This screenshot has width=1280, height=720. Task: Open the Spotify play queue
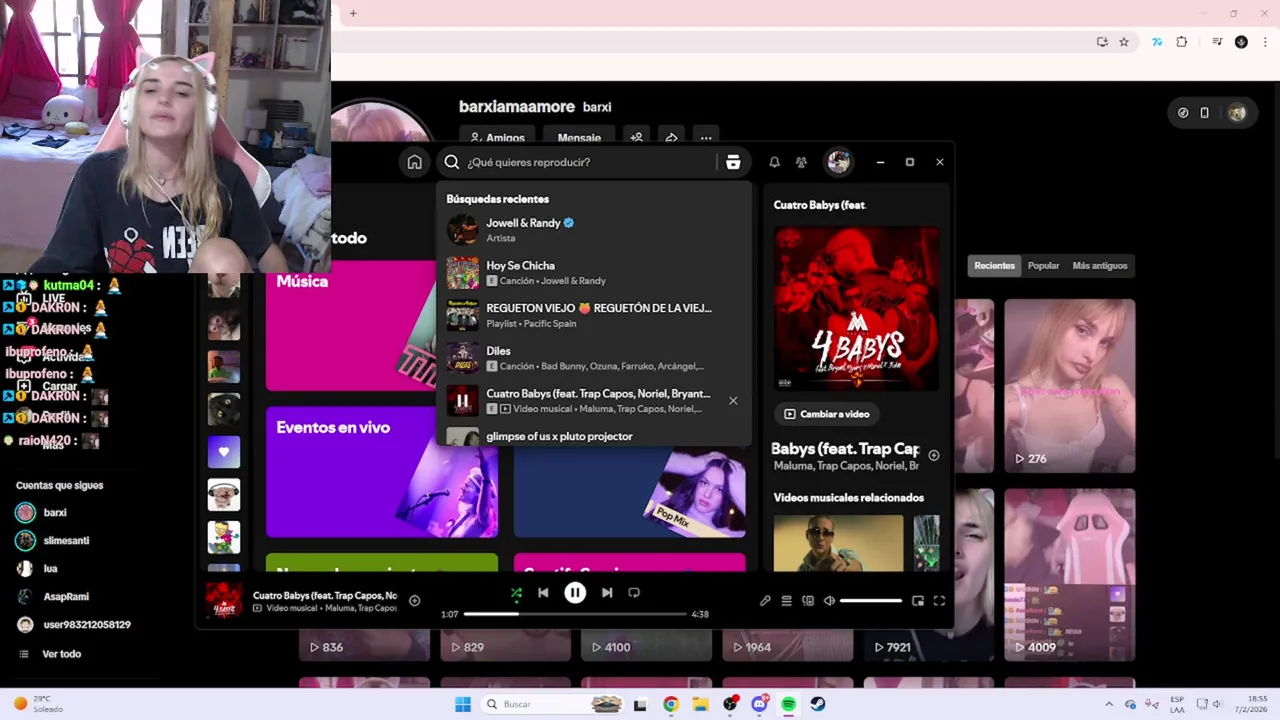[x=787, y=601]
